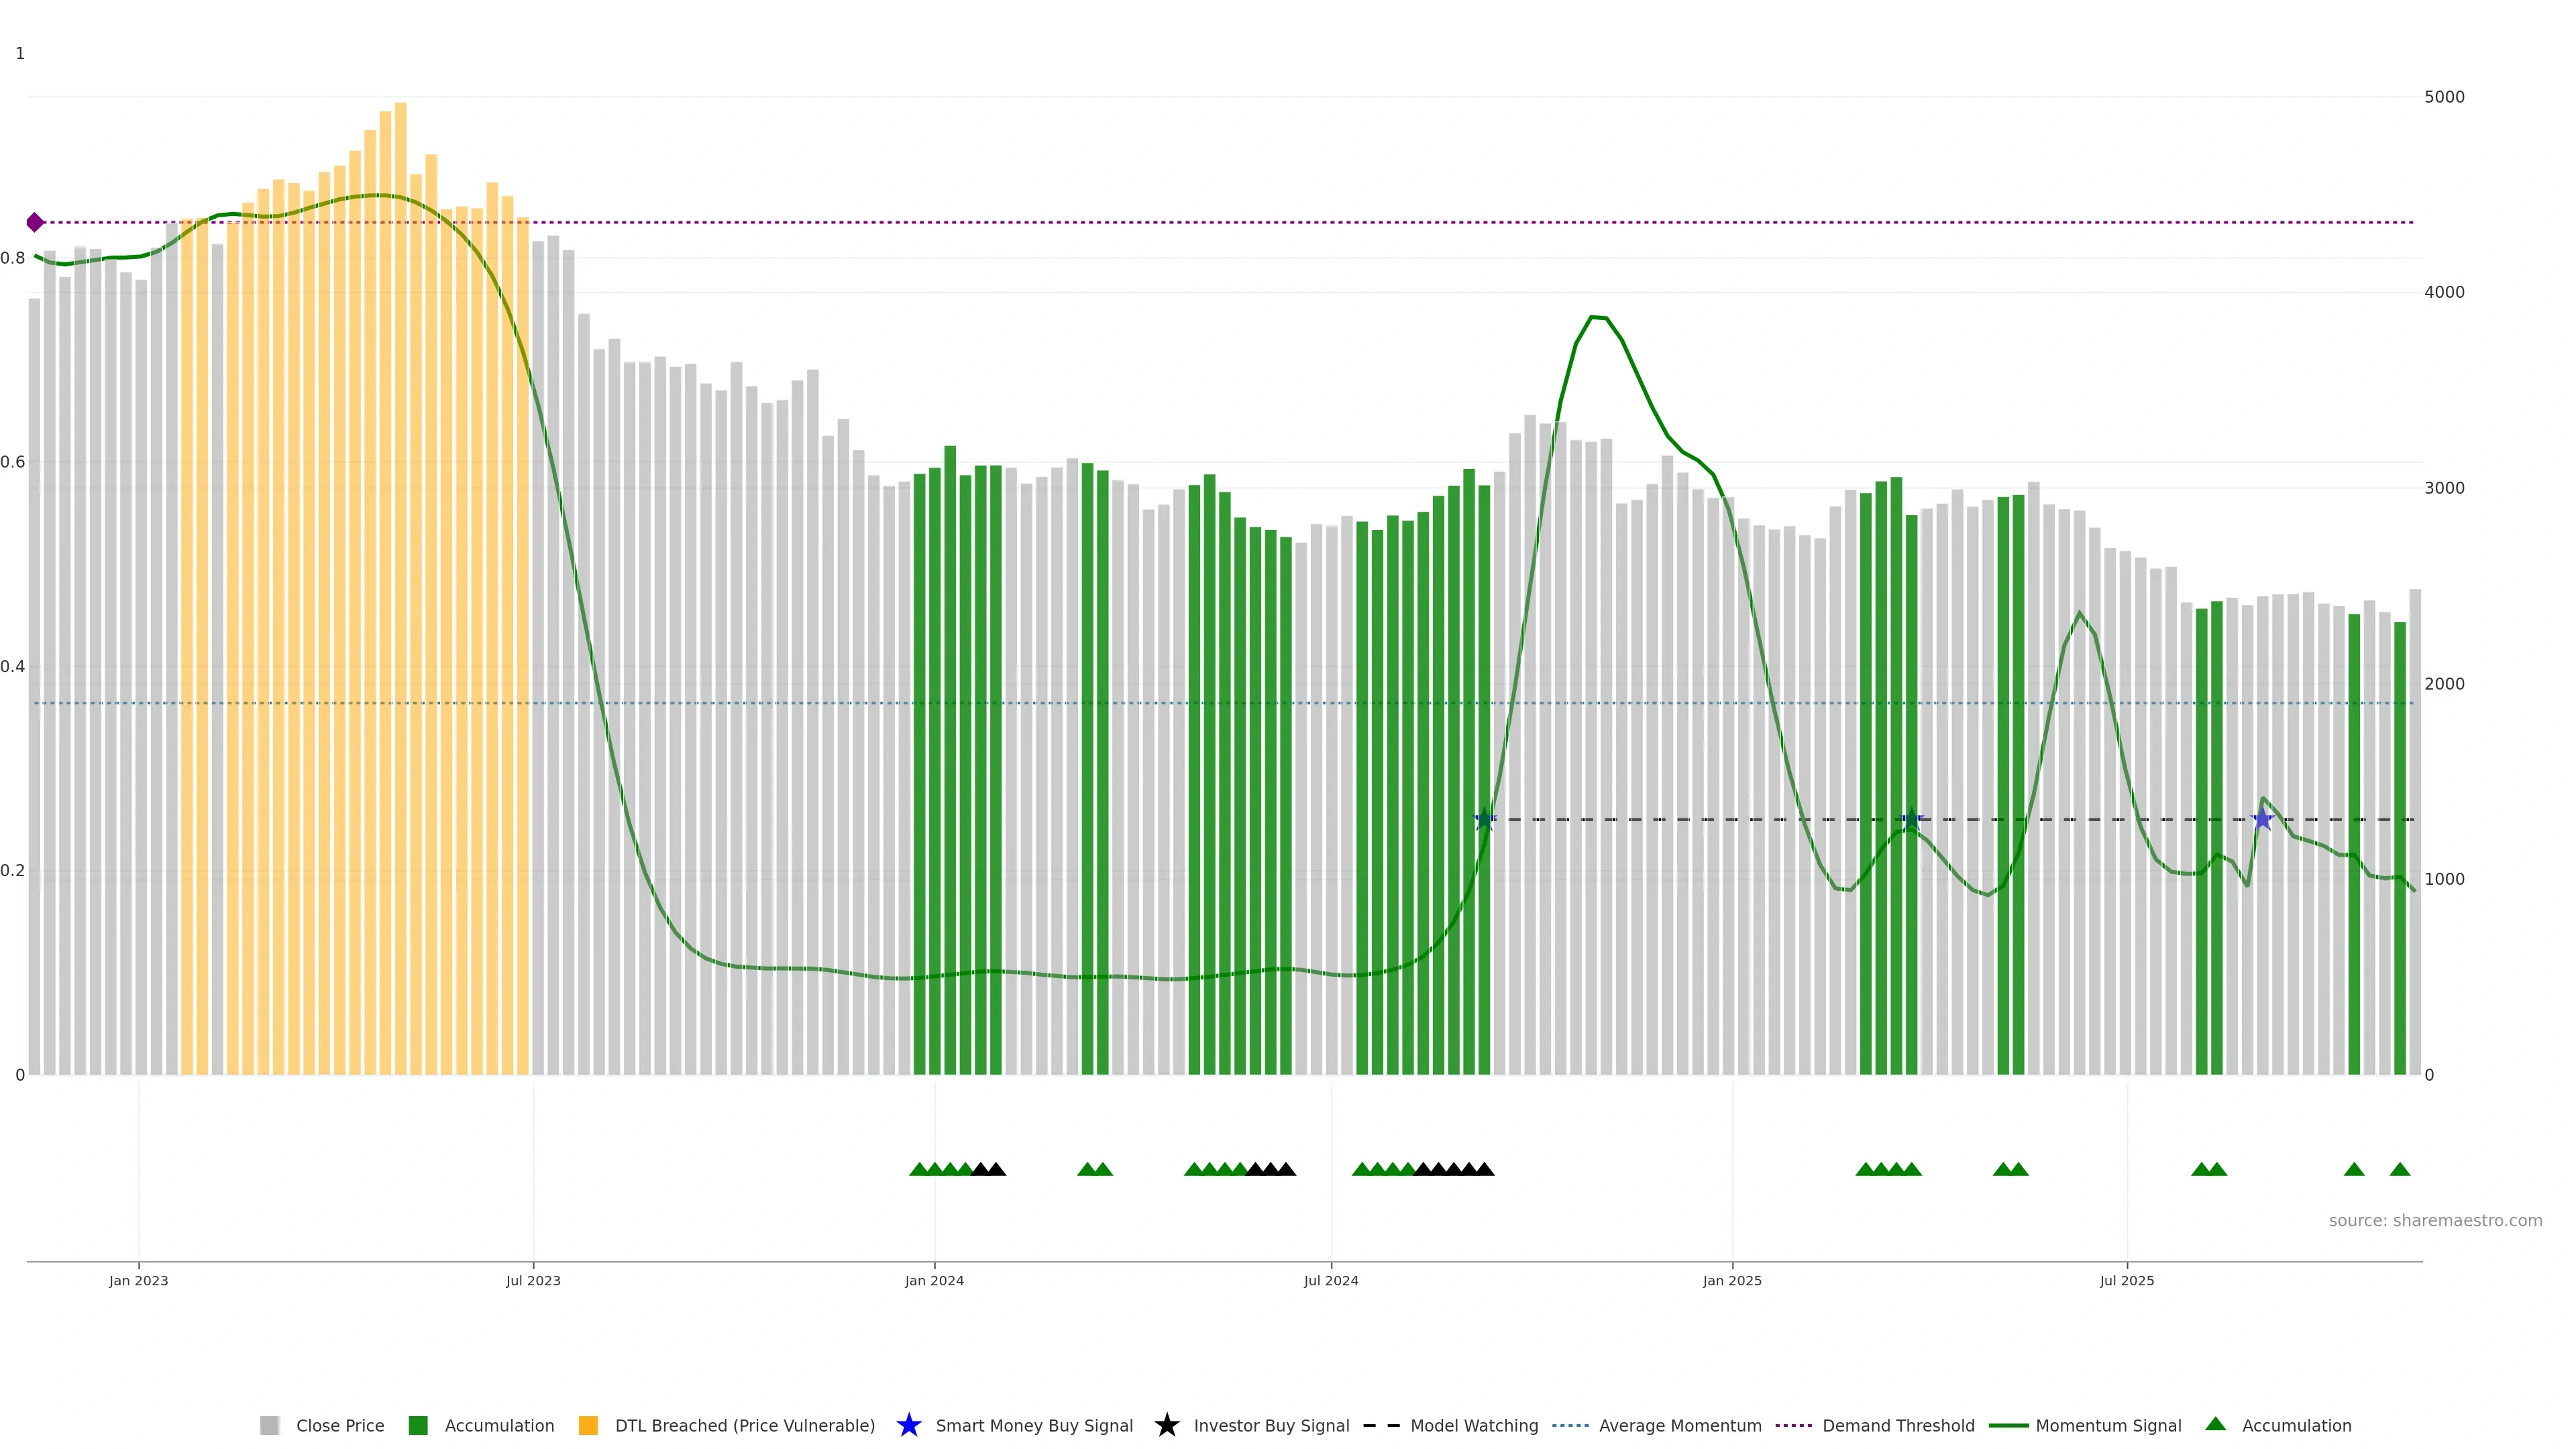Click the Jan 2024 axis label
Screen dimensions: 2576x1449
pos(934,1280)
